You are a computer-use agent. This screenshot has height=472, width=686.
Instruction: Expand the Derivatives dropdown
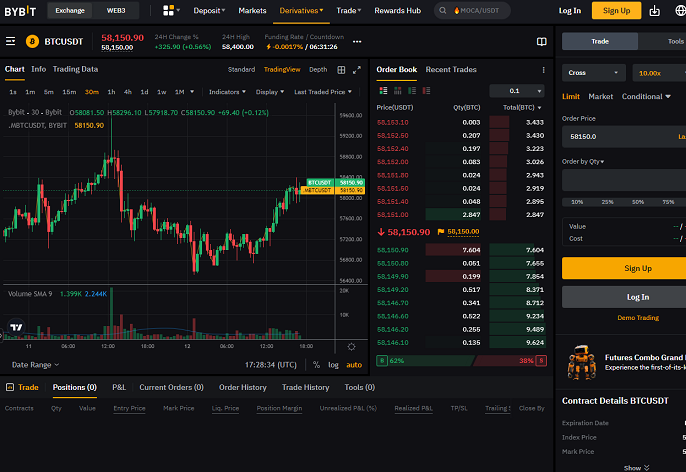coord(301,10)
